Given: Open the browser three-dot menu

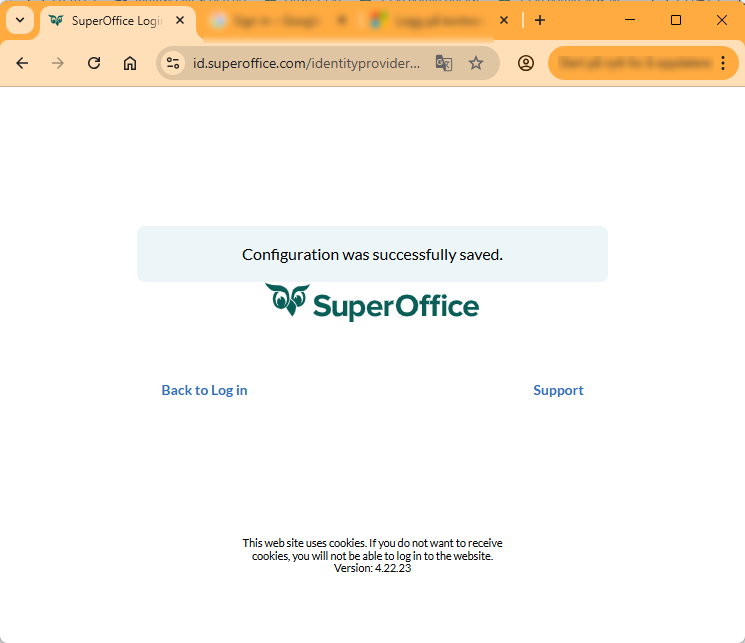Looking at the screenshot, I should (723, 63).
